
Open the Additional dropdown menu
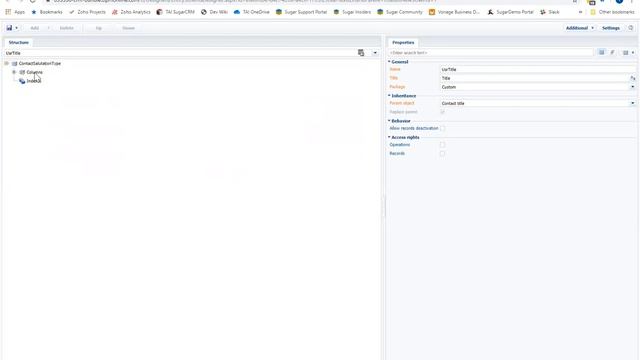tap(580, 28)
